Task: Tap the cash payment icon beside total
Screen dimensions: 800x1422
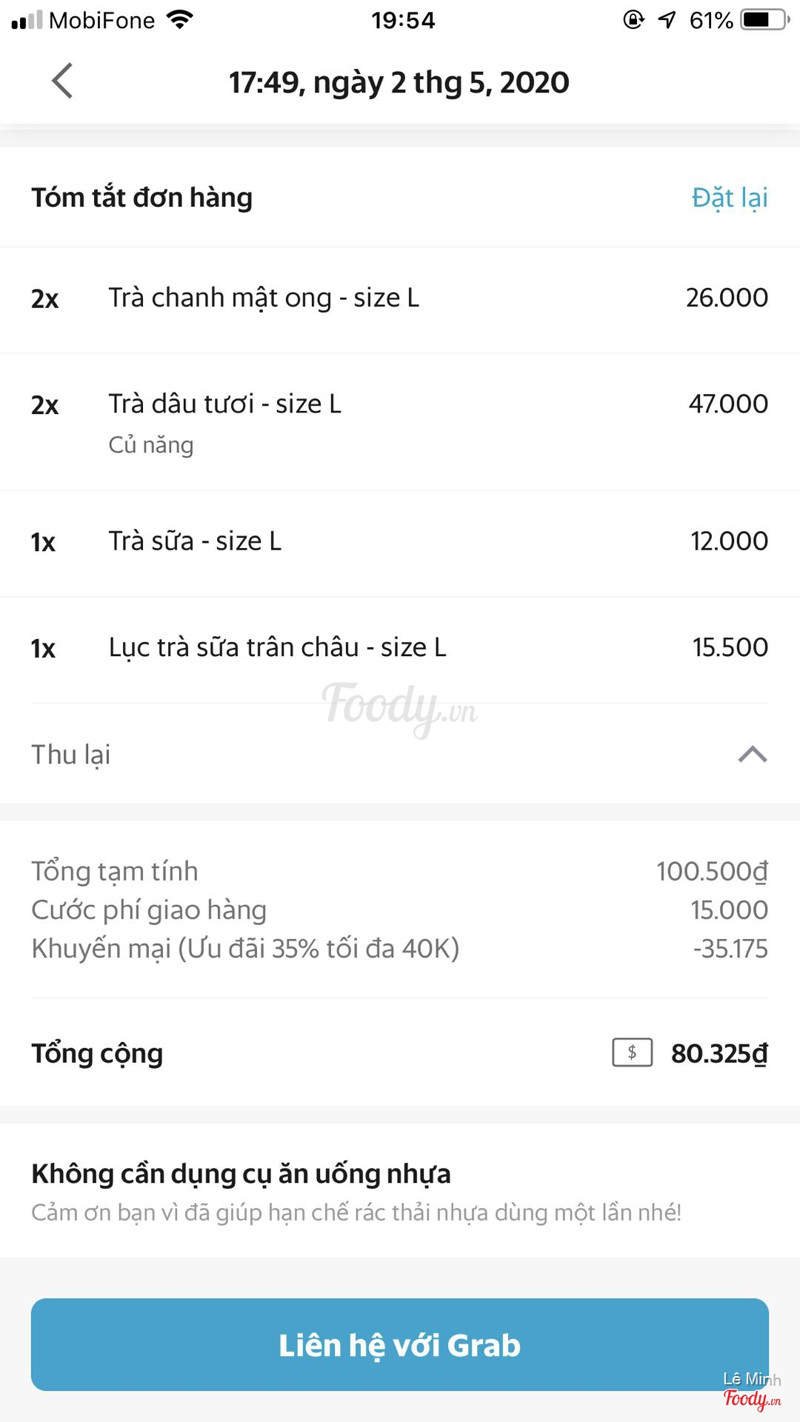Action: (632, 1053)
